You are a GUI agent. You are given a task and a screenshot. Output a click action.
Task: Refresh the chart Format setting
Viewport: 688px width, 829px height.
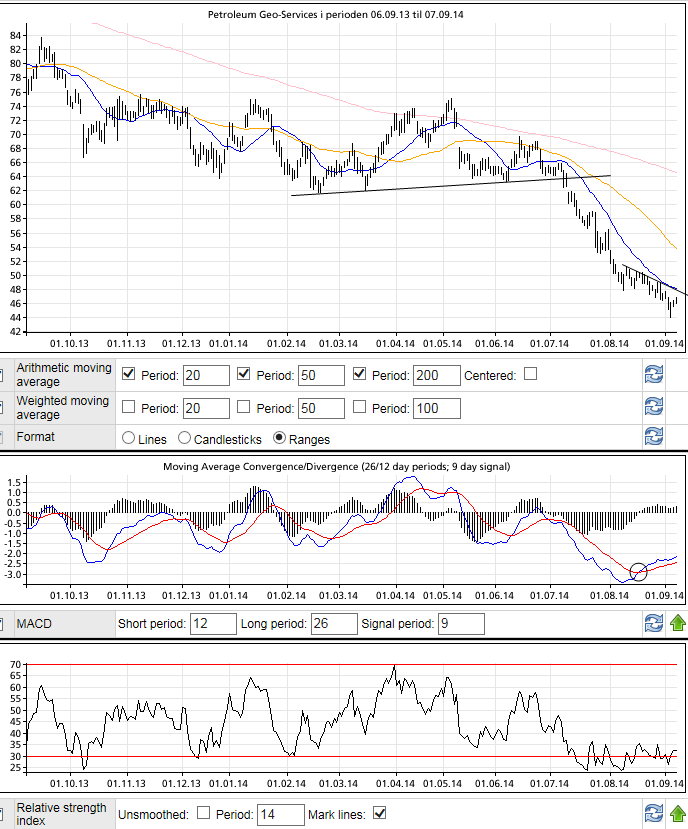point(653,437)
